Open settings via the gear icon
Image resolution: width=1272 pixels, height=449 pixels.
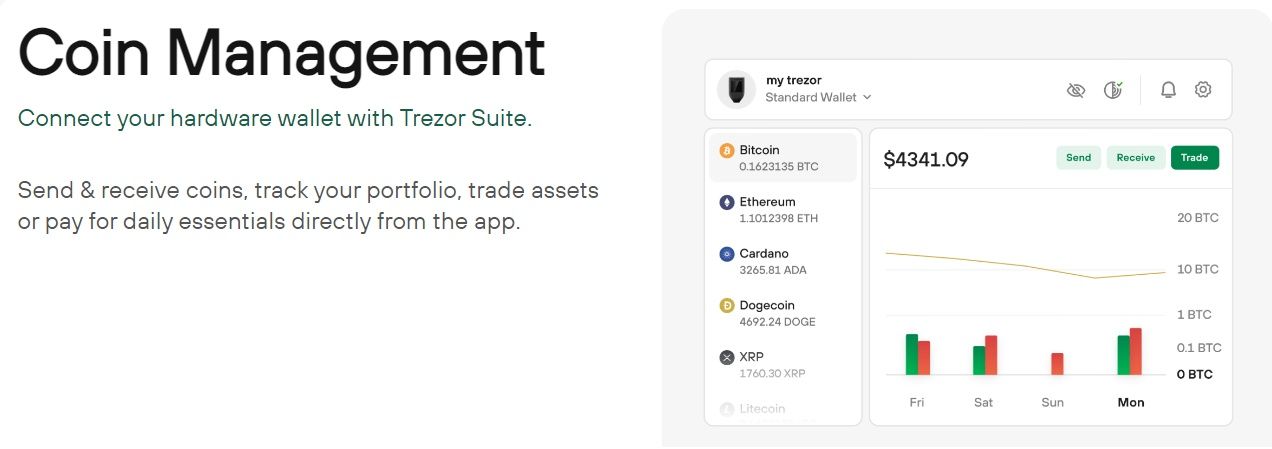pos(1203,90)
